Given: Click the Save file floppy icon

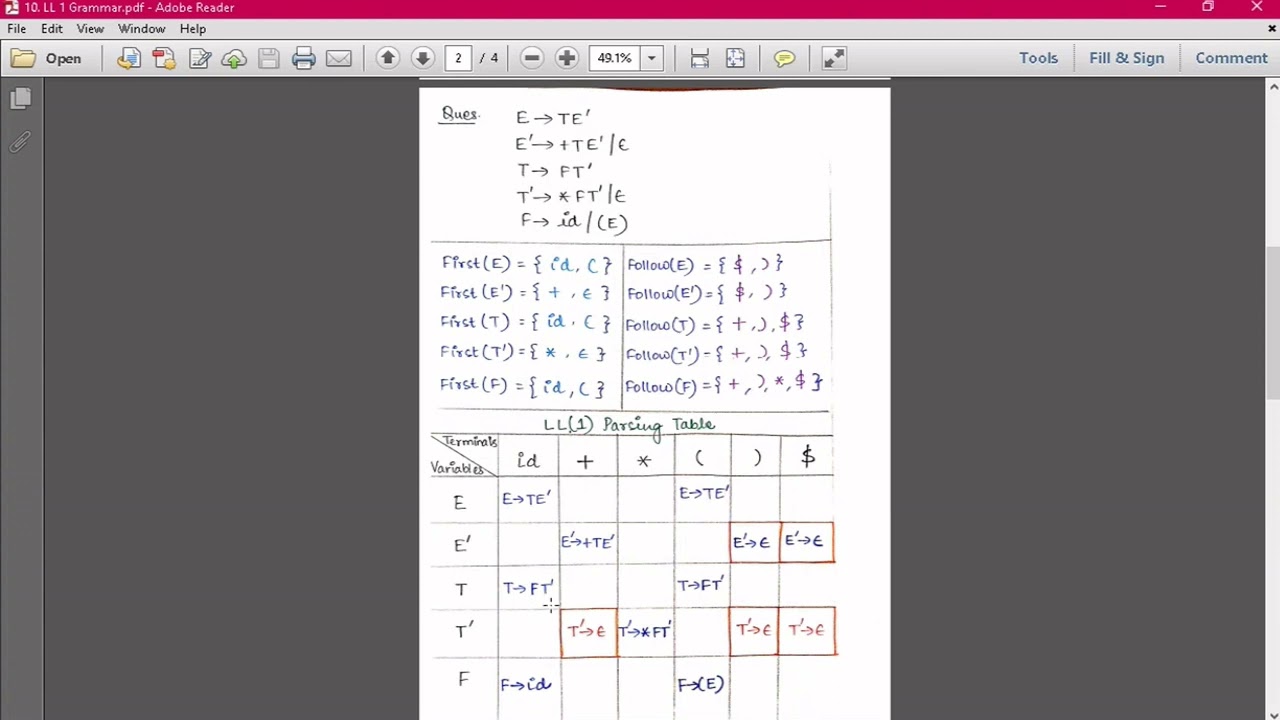Looking at the screenshot, I should tap(269, 58).
